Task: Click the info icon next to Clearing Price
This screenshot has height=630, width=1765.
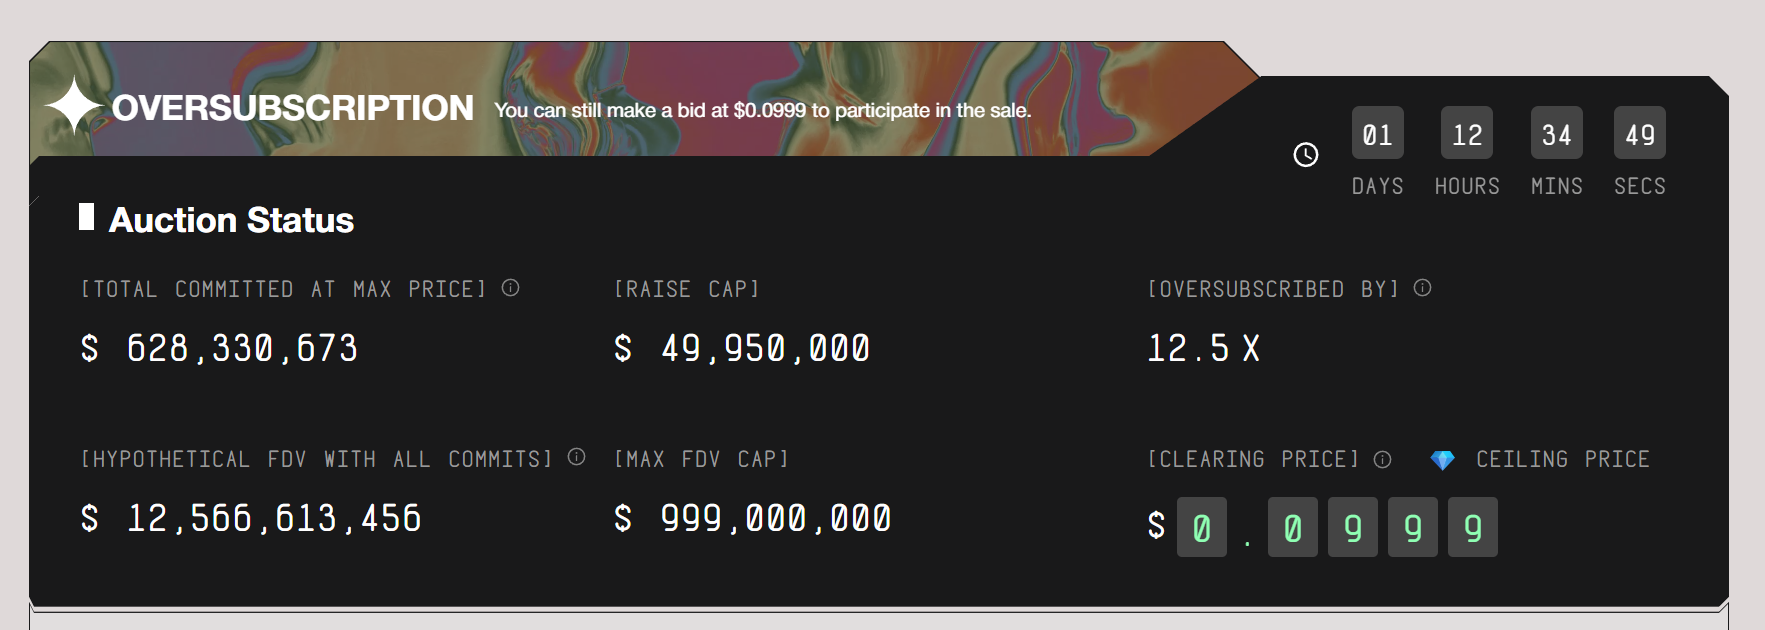Action: coord(1382,459)
